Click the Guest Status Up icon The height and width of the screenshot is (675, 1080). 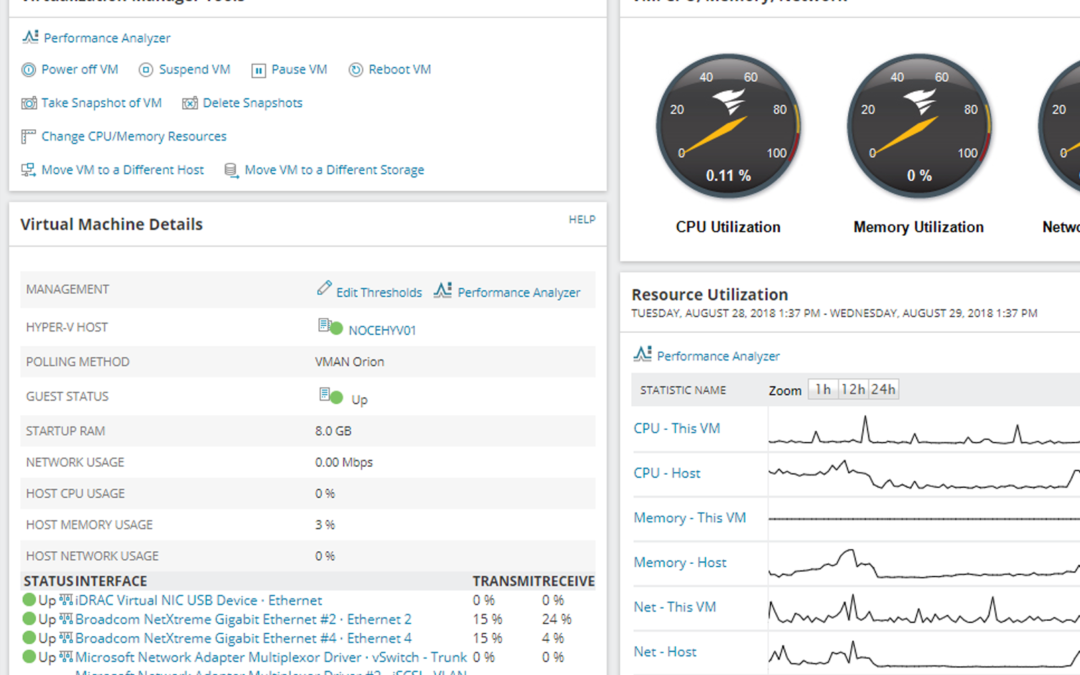[x=331, y=395]
